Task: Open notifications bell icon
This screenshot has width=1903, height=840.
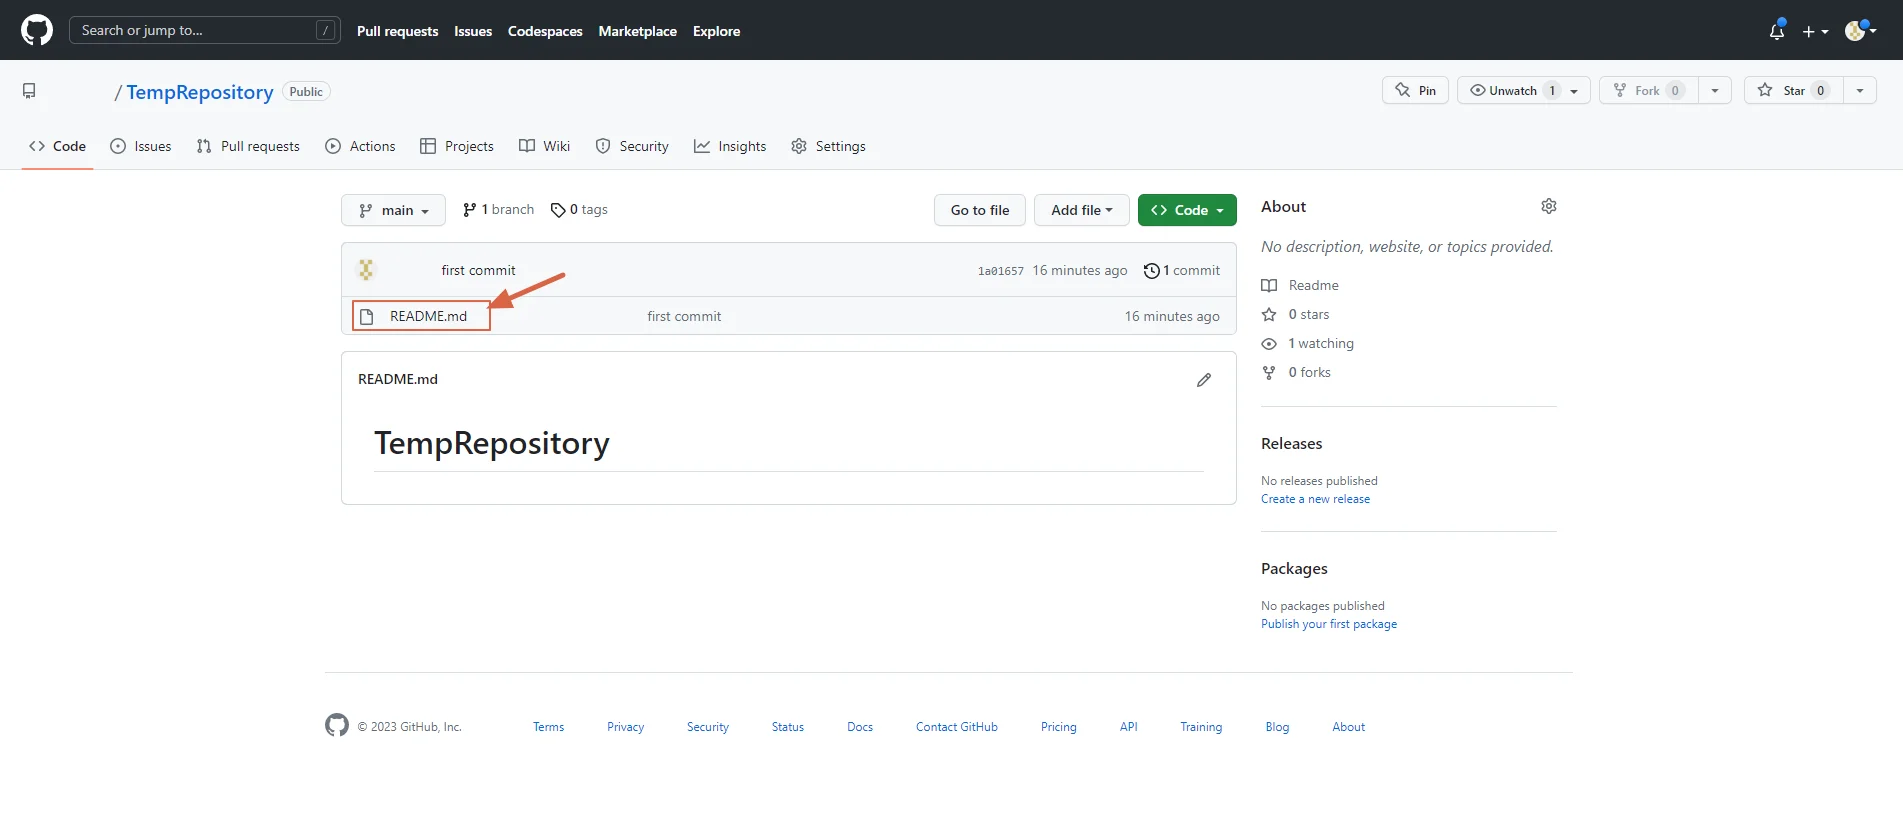Action: coord(1777,31)
